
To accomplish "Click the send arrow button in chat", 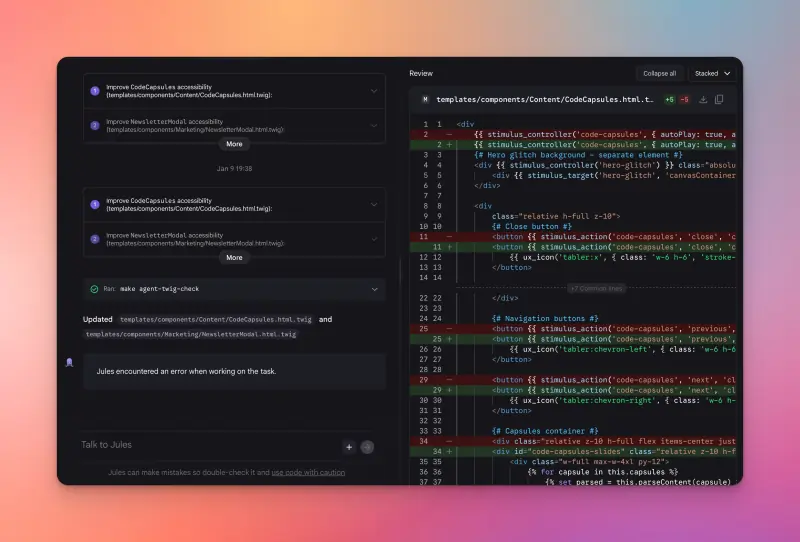I will [367, 447].
